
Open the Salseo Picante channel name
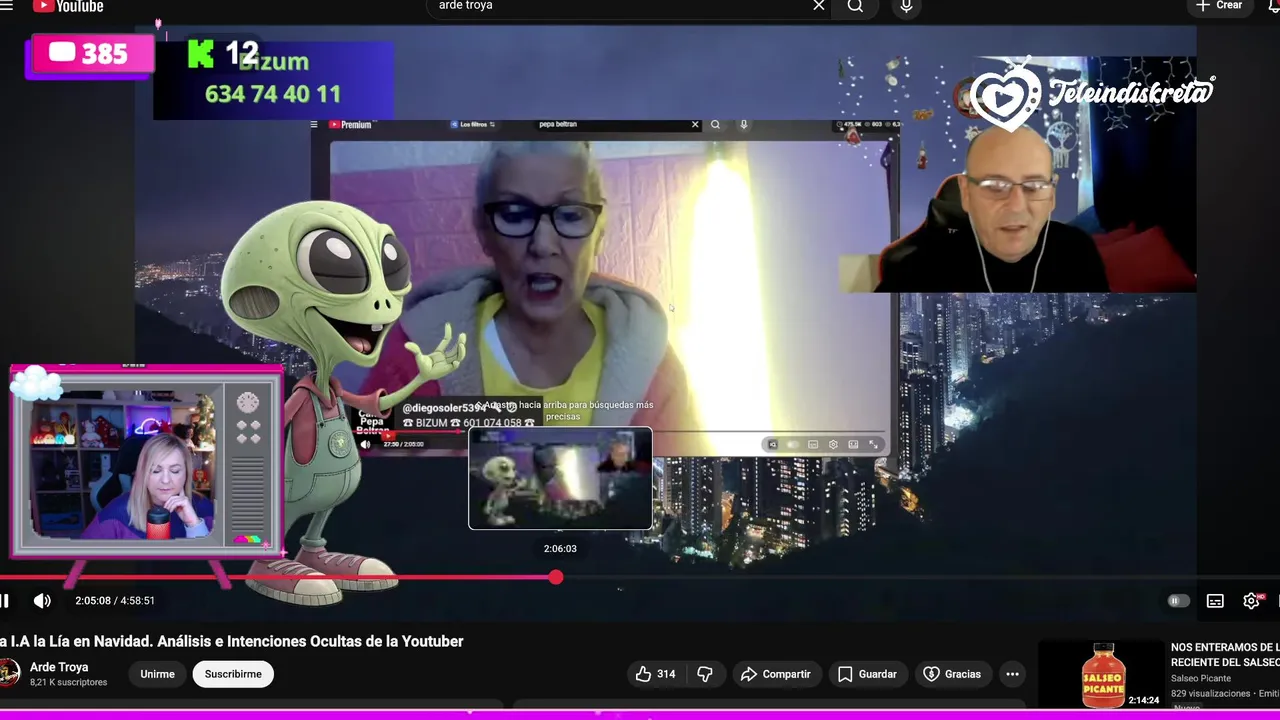coord(1201,679)
